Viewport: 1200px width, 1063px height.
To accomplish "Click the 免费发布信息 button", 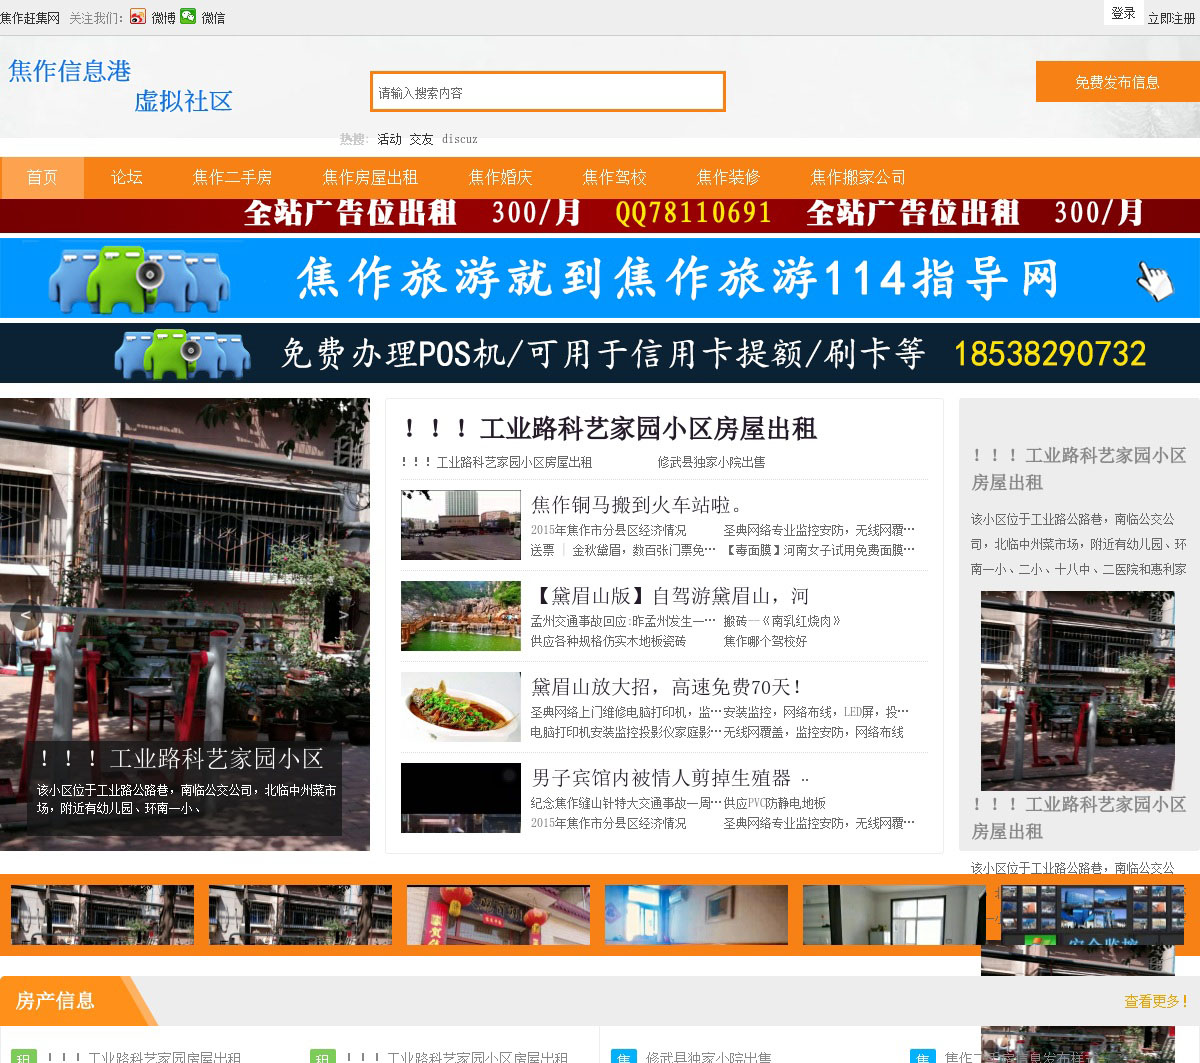I will click(1117, 82).
